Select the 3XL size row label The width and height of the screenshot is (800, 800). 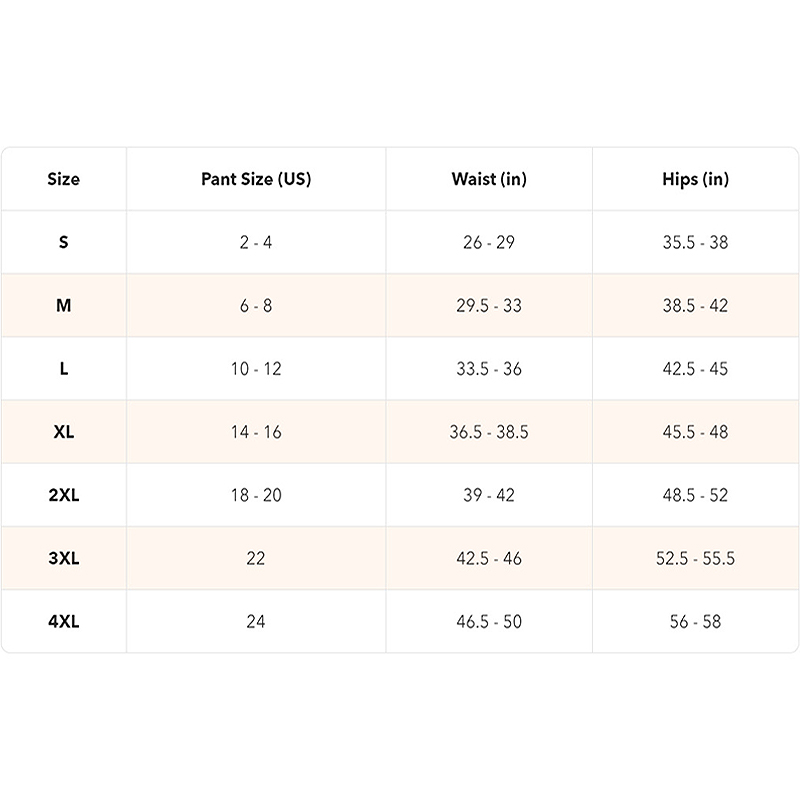coord(63,558)
